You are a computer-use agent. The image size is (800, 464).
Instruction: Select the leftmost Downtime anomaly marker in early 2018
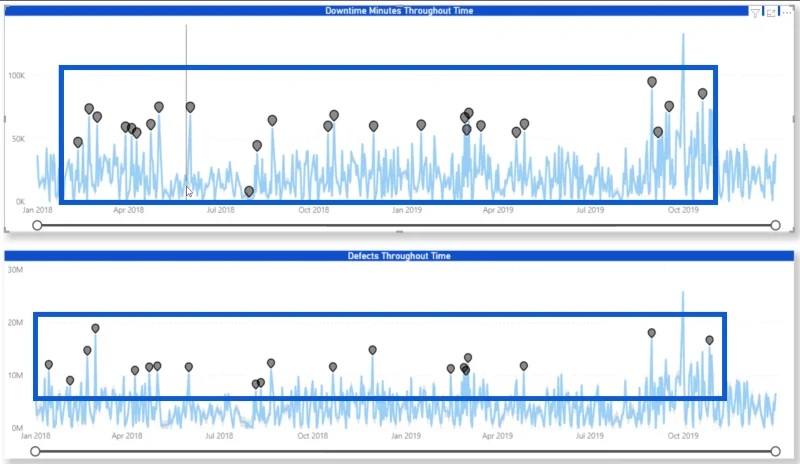pos(78,142)
